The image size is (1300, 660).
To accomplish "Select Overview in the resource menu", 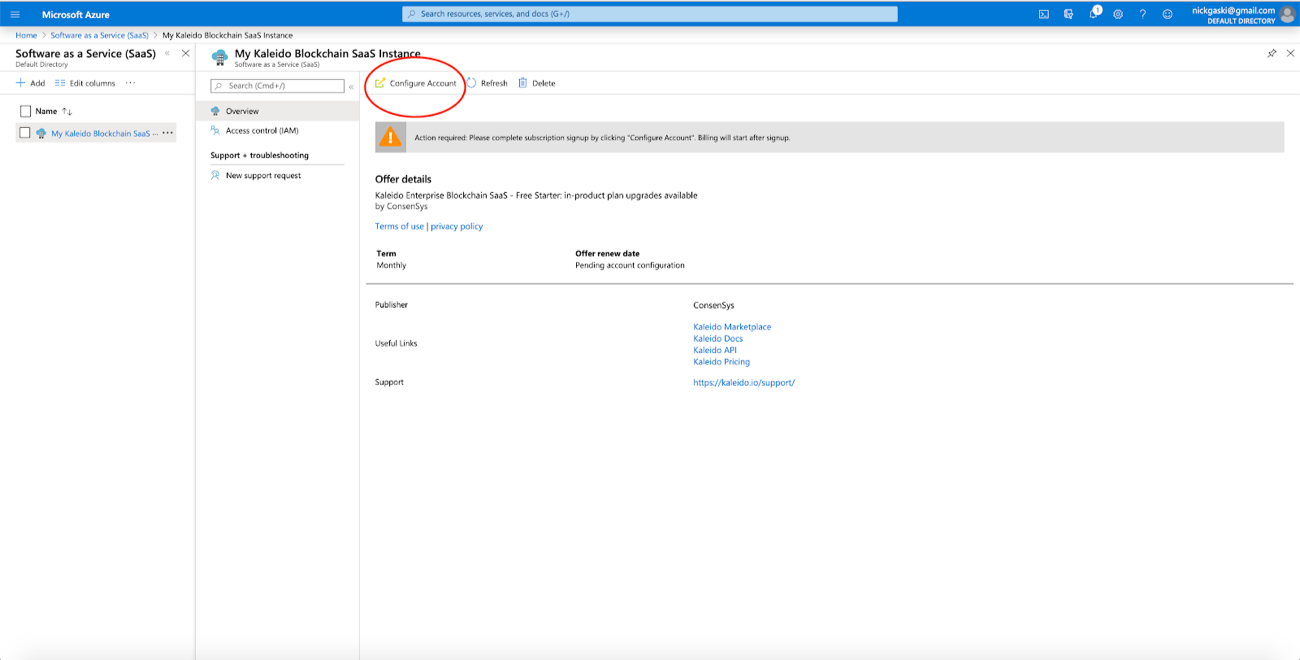I will click(277, 111).
